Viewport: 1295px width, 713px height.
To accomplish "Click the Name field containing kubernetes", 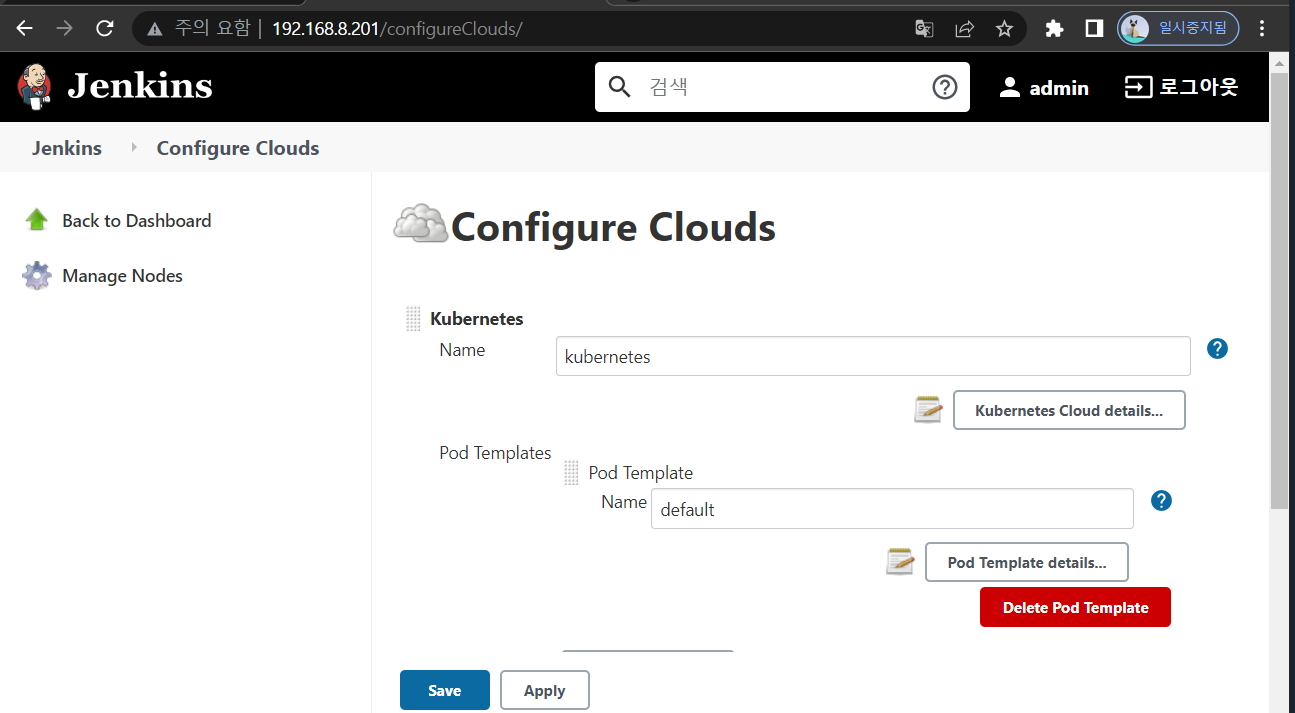I will (x=873, y=356).
